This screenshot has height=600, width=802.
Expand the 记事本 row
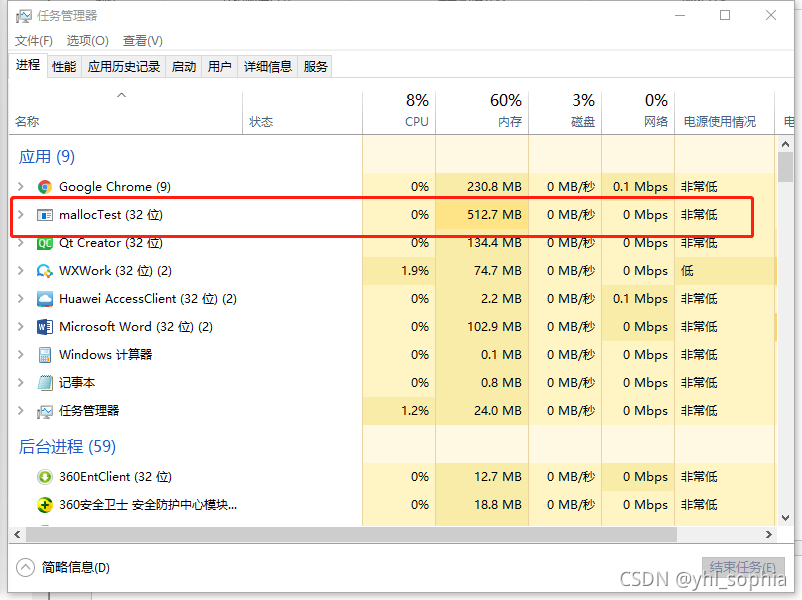point(21,383)
